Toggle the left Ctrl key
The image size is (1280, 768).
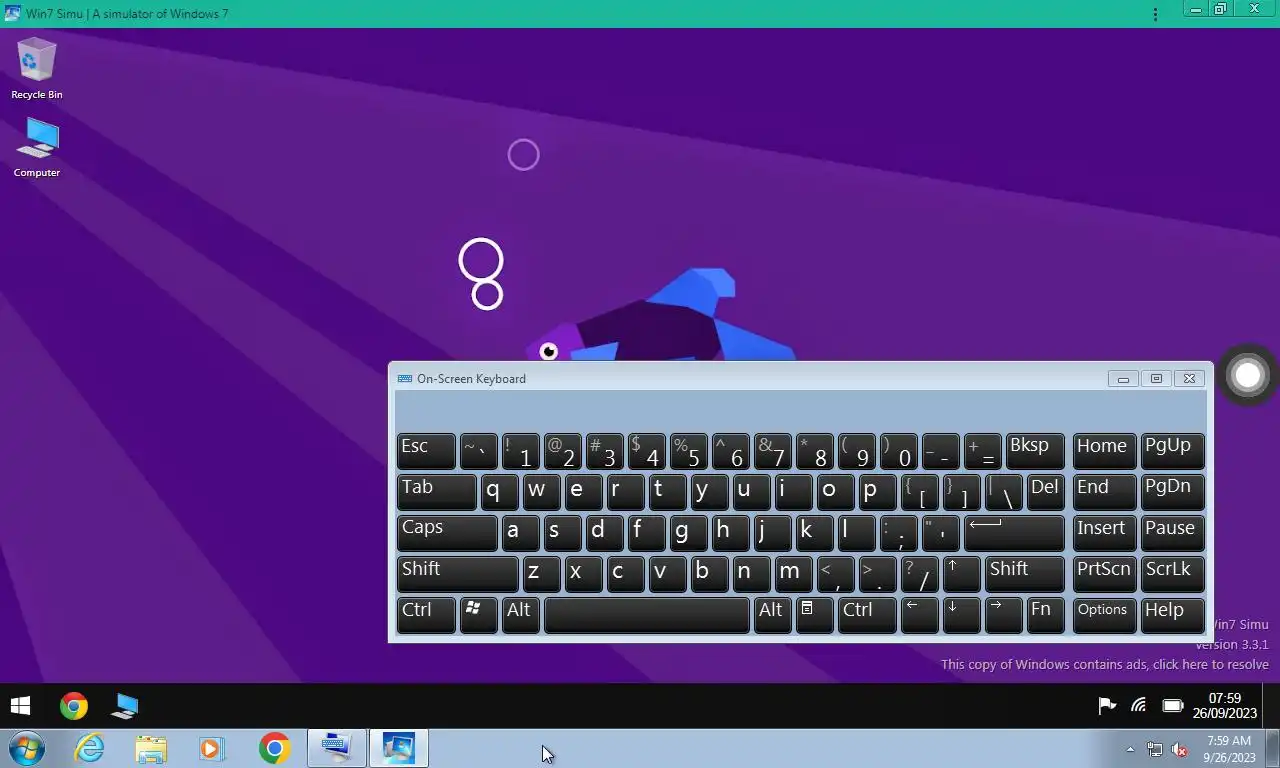(426, 615)
